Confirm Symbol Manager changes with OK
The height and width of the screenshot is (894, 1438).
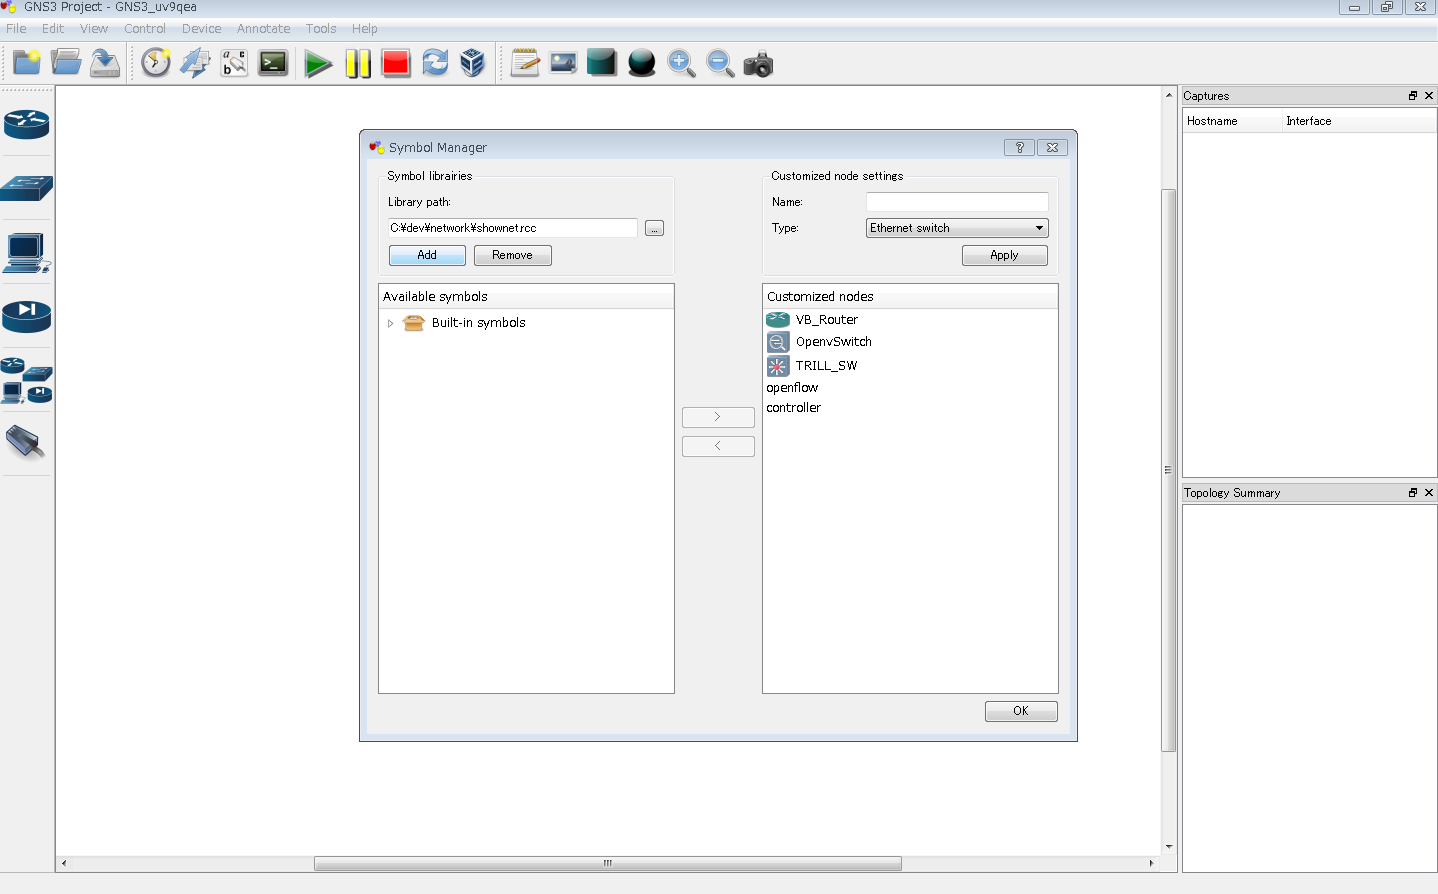click(x=1020, y=711)
